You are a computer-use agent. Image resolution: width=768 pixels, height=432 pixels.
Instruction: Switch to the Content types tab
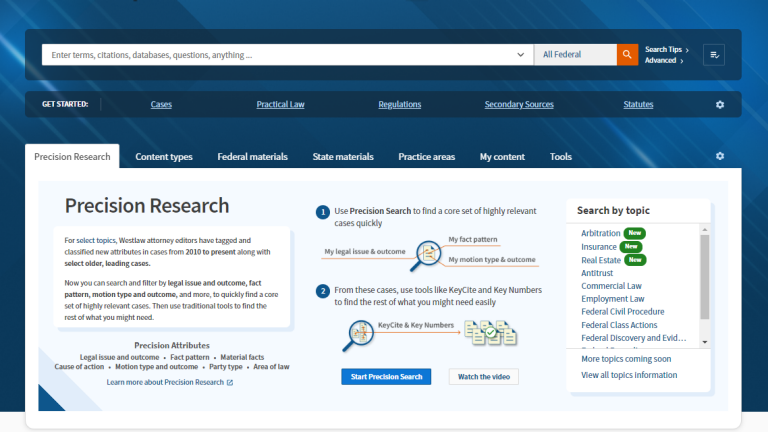(x=164, y=157)
